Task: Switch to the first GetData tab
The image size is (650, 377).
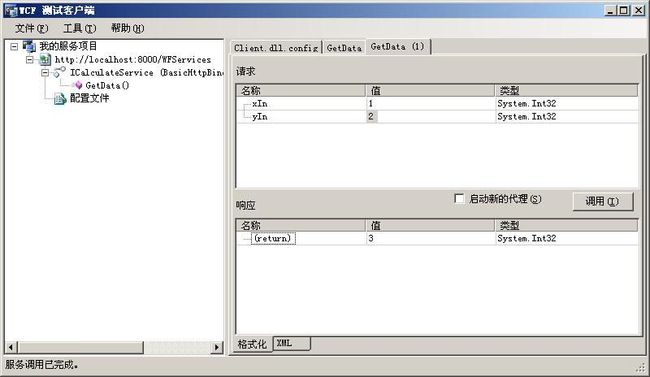Action: tap(344, 48)
